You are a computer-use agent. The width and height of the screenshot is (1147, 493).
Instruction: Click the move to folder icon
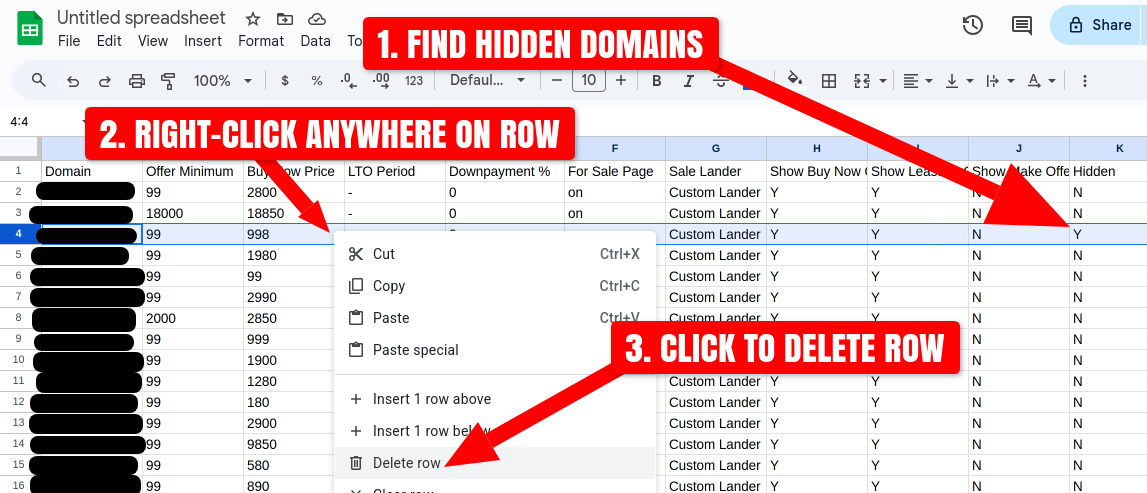pyautogui.click(x=285, y=19)
